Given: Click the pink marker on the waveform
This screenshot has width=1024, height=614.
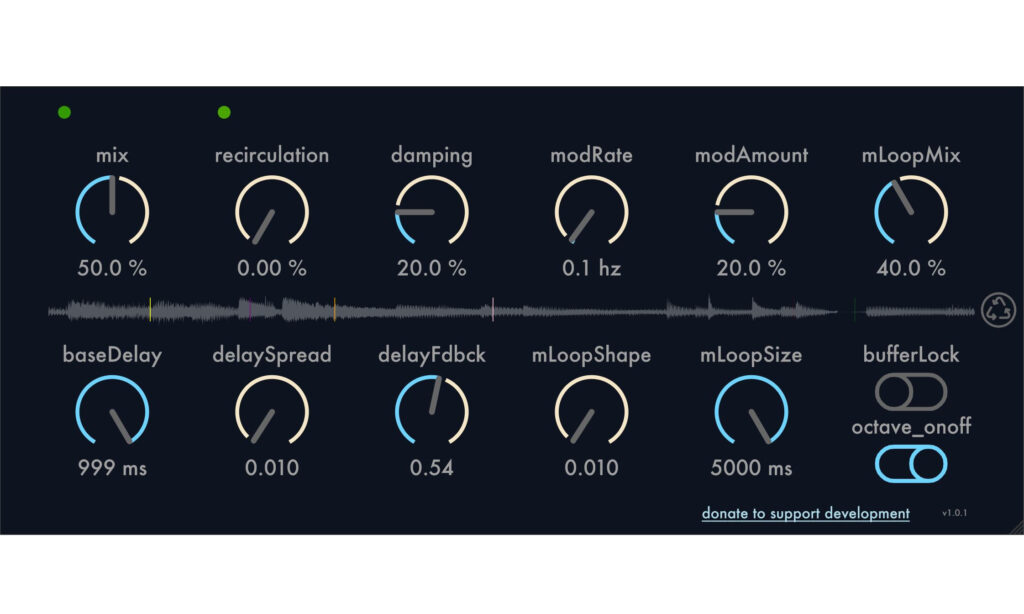Looking at the screenshot, I should pos(492,310).
